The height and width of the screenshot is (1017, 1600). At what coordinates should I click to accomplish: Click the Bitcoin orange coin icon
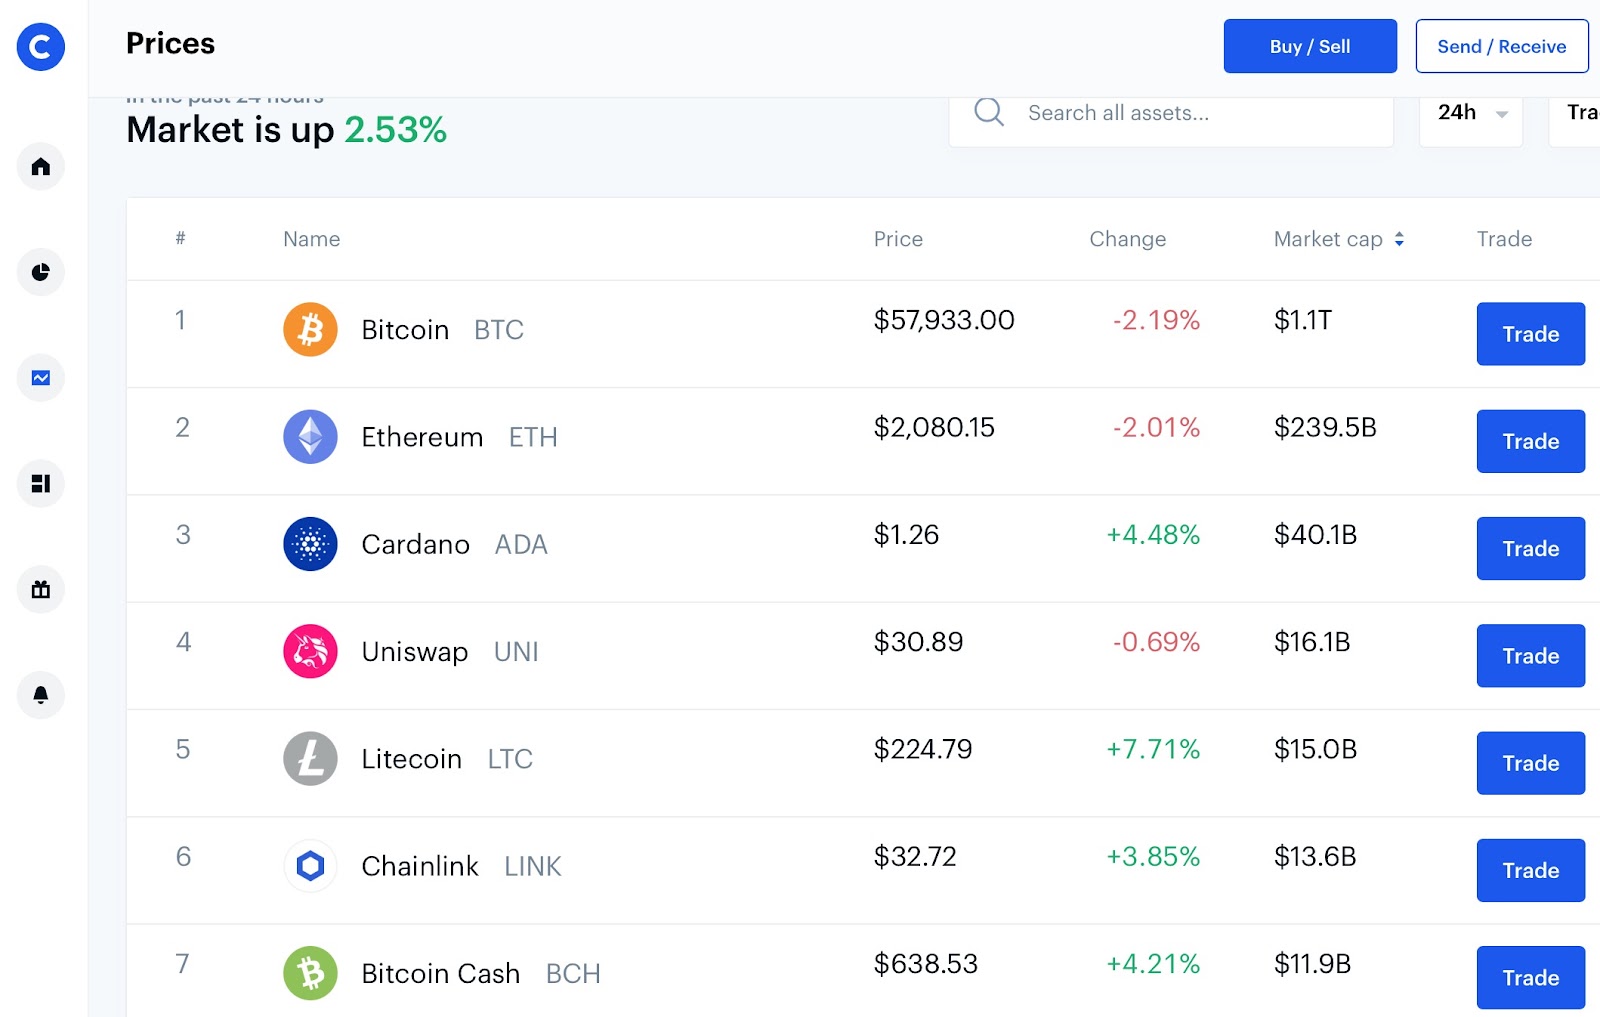coord(310,329)
